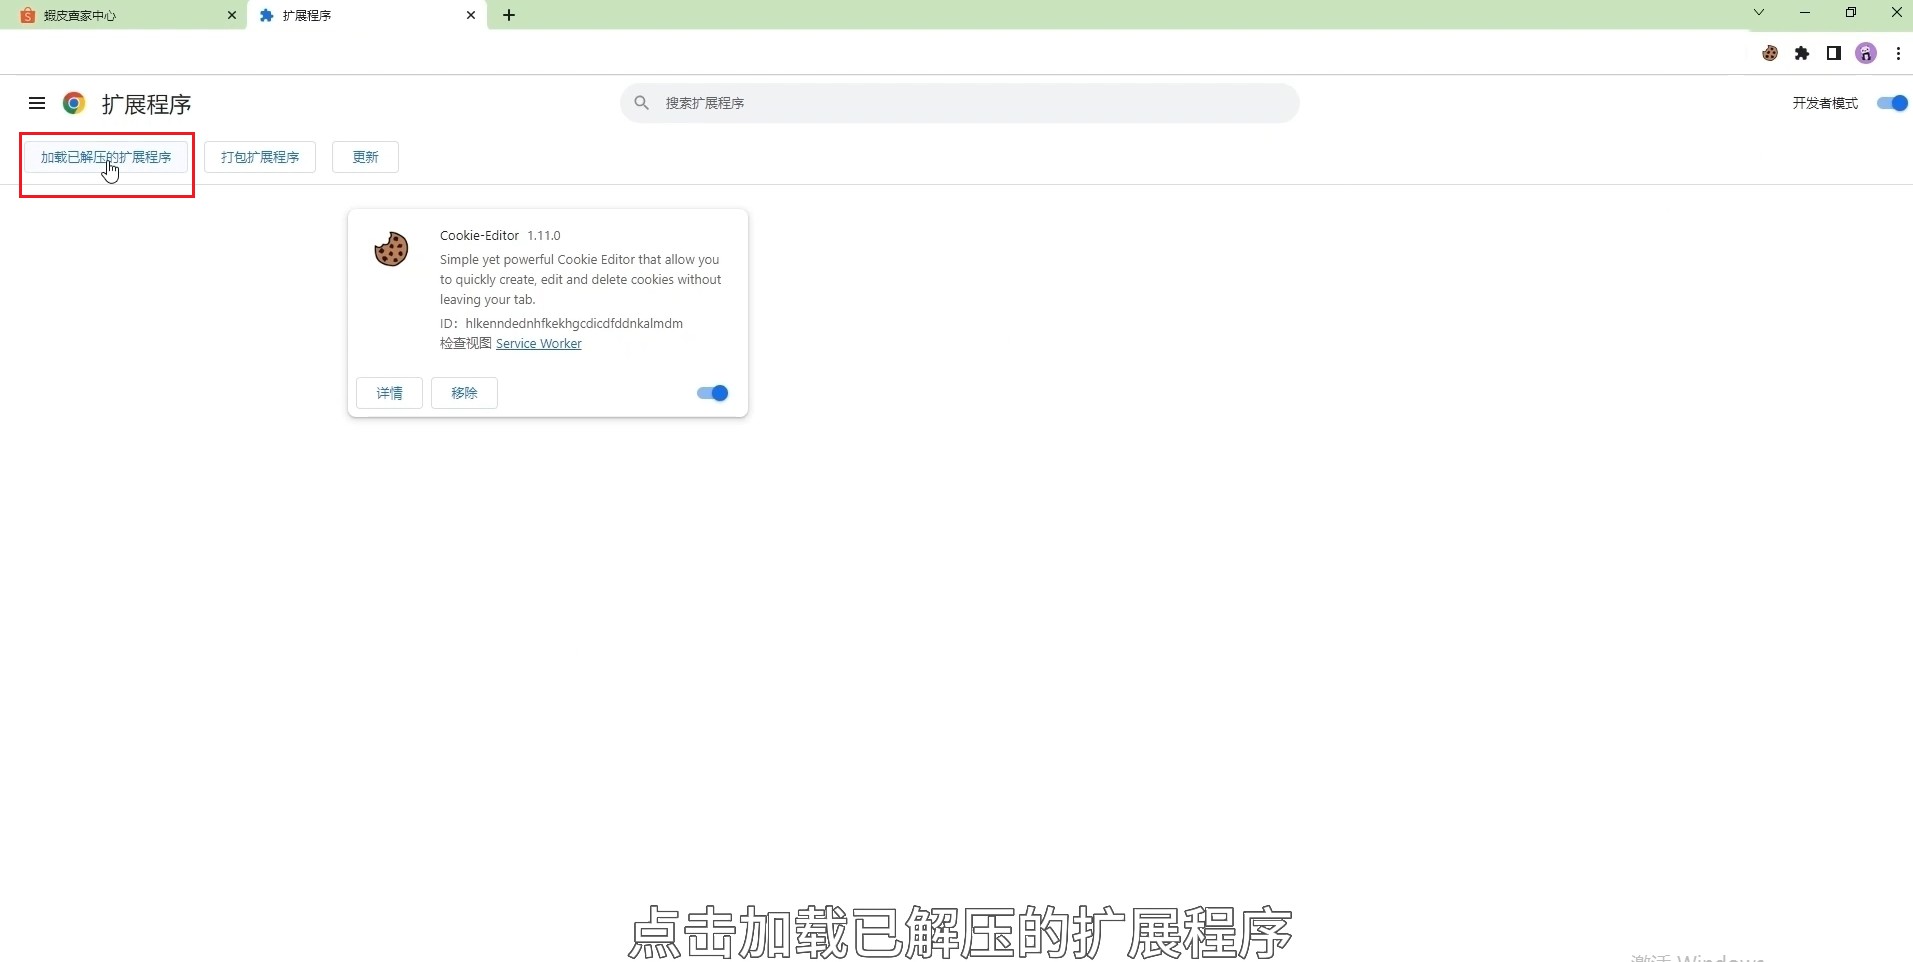Restore down the browser window
The height and width of the screenshot is (962, 1913).
(1851, 13)
